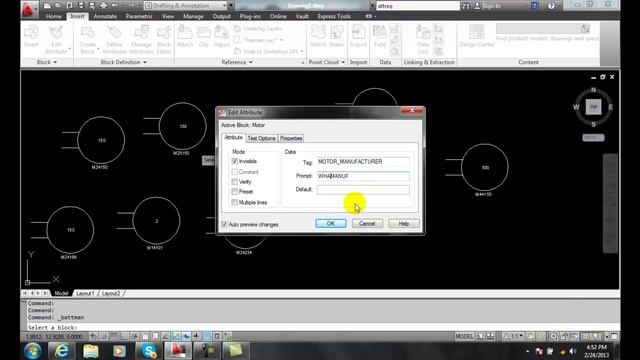Open Skype from the taskbar
Screen dimensions: 640x360
tap(149, 351)
